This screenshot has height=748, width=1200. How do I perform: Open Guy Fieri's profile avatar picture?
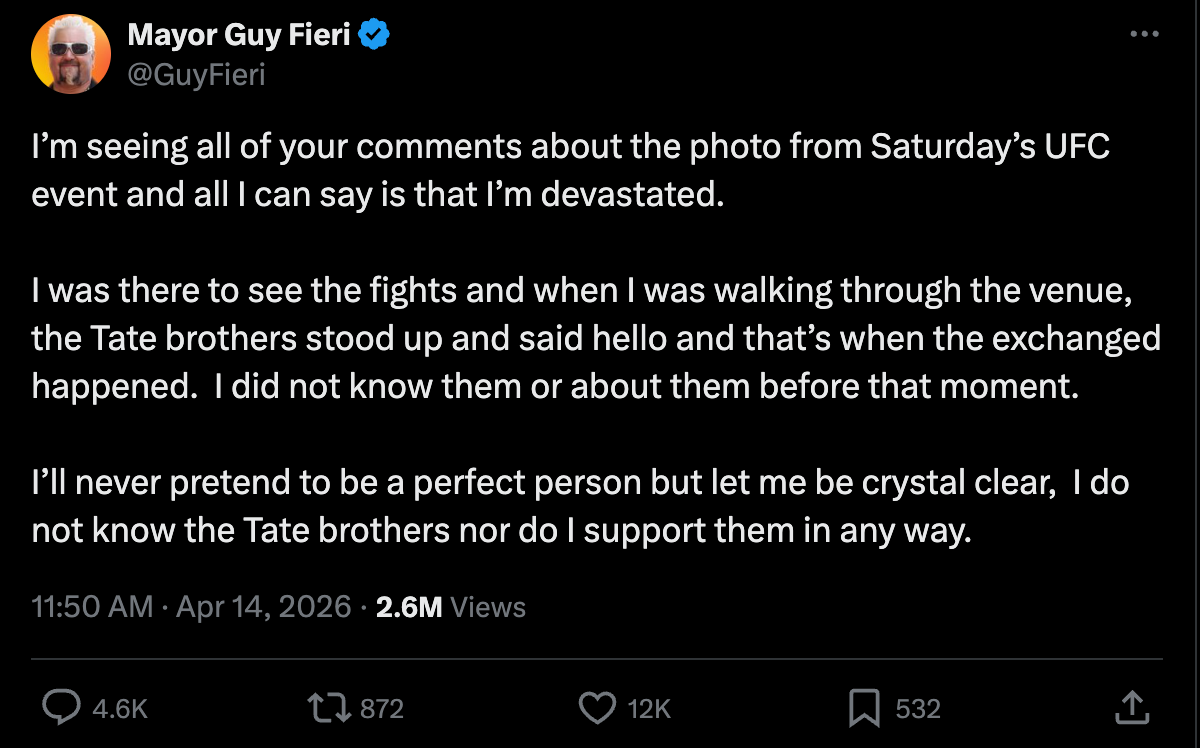pos(70,55)
